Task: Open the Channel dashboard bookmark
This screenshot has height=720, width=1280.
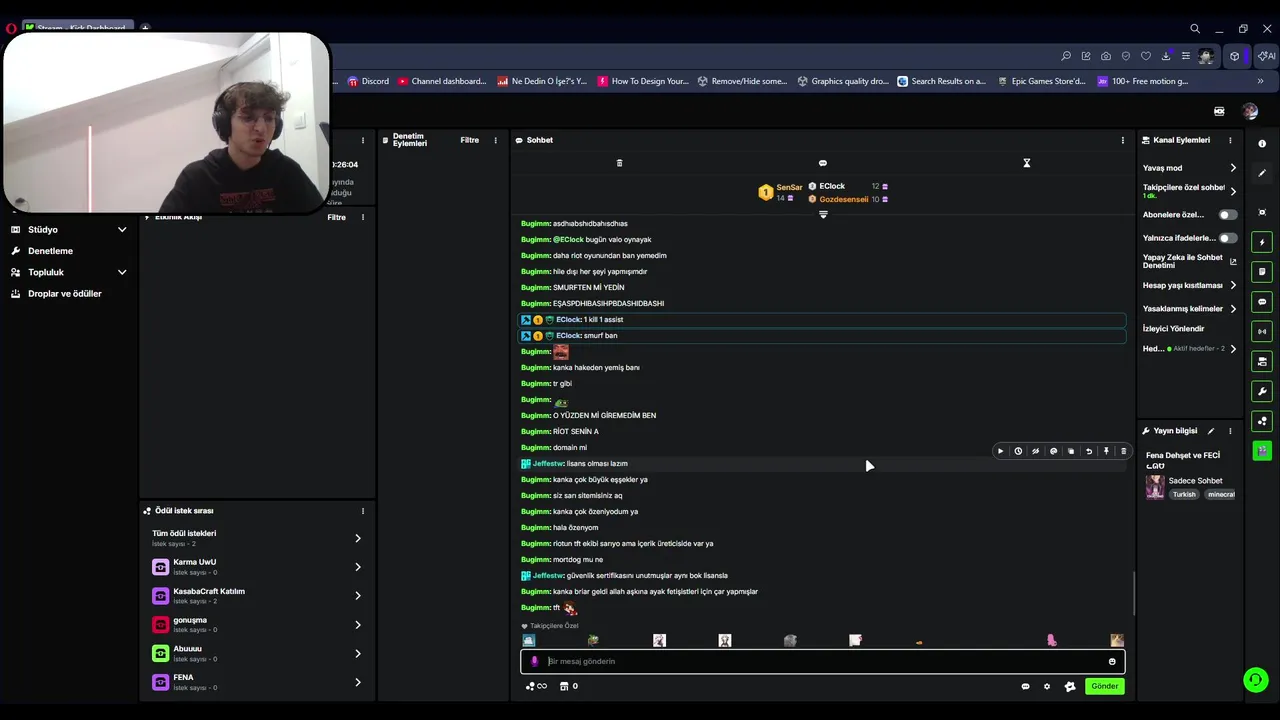Action: (441, 81)
